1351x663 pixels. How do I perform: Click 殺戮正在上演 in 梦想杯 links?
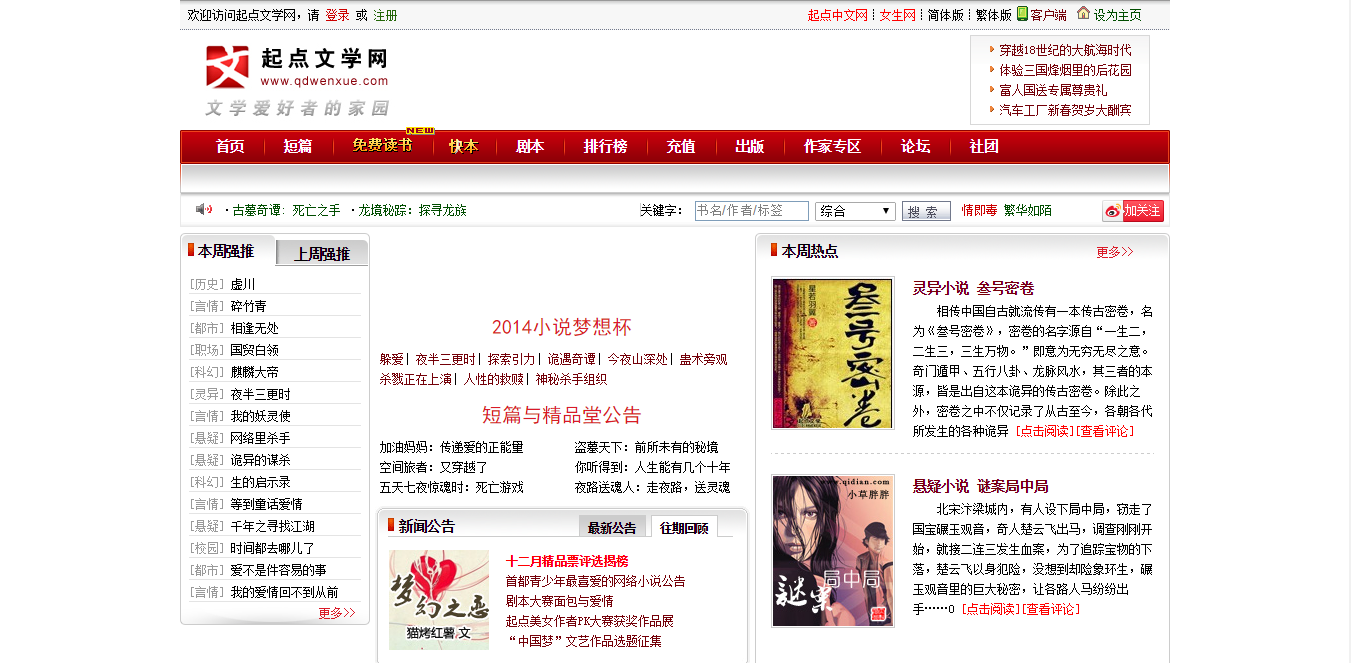pyautogui.click(x=415, y=379)
